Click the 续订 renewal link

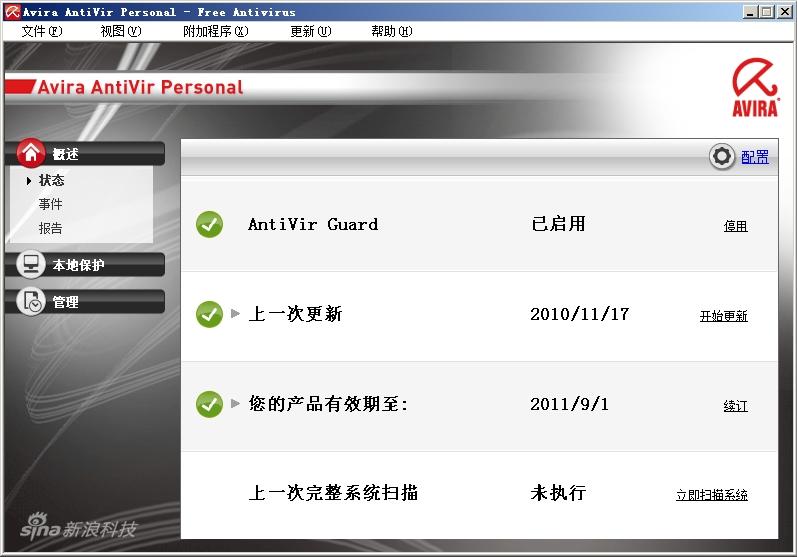(735, 406)
